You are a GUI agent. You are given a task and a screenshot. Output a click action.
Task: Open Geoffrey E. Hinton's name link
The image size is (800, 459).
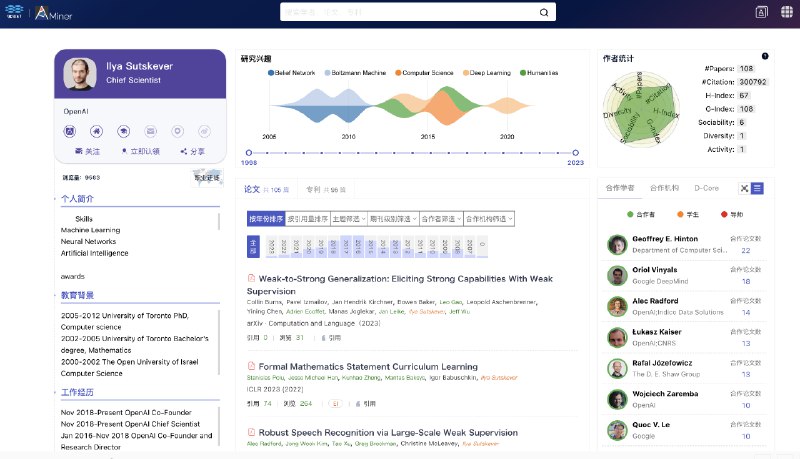pos(665,239)
